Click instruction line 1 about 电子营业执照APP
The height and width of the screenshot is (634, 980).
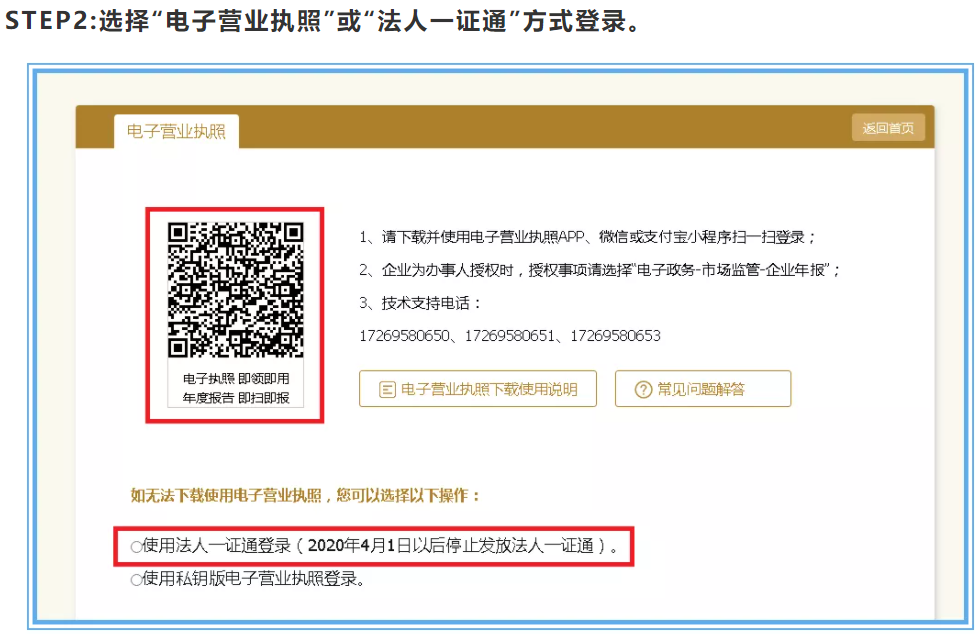pyautogui.click(x=587, y=237)
